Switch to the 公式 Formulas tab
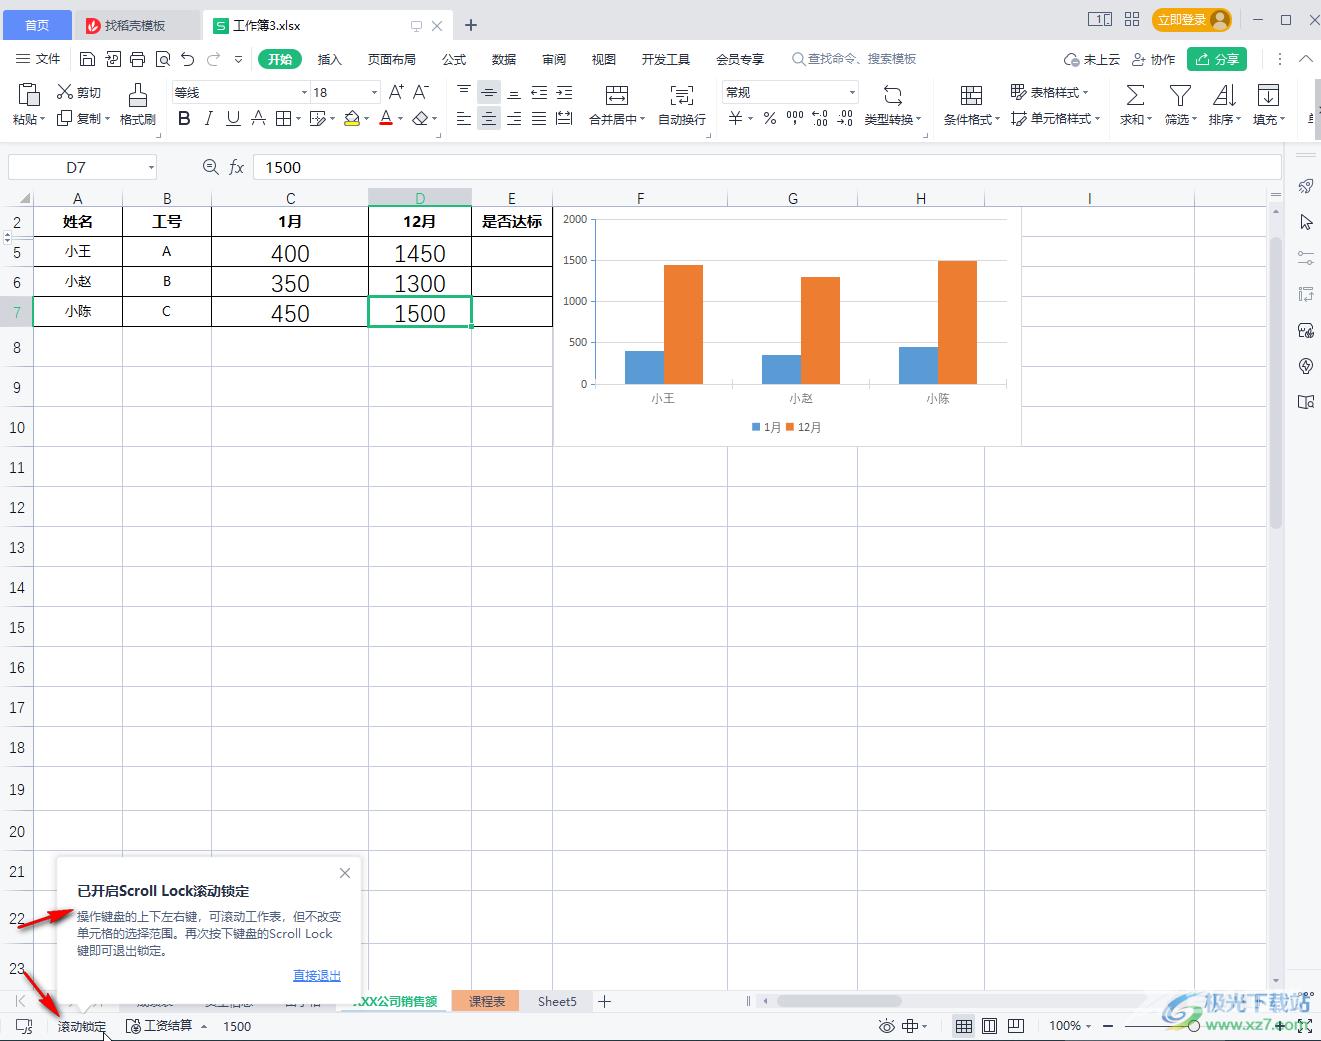Viewport: 1321px width, 1041px height. point(454,59)
